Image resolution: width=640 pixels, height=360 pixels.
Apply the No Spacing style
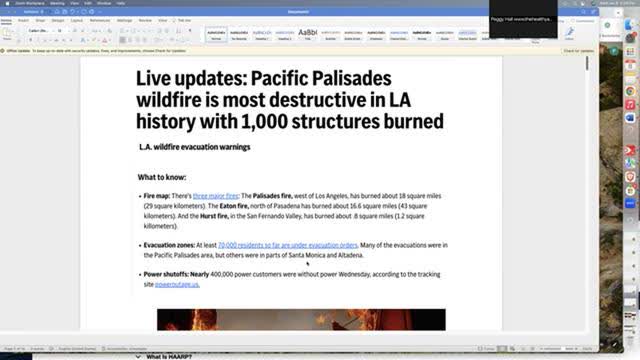click(239, 35)
